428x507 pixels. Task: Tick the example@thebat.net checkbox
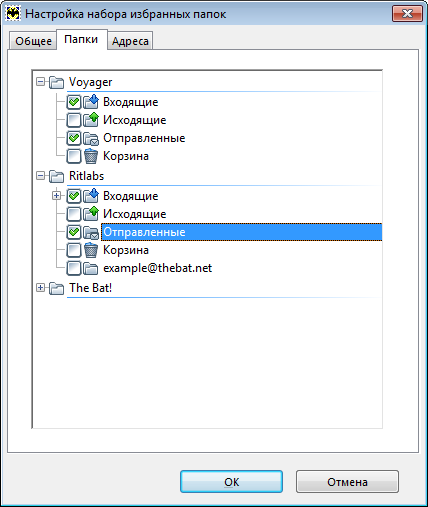coord(74,268)
